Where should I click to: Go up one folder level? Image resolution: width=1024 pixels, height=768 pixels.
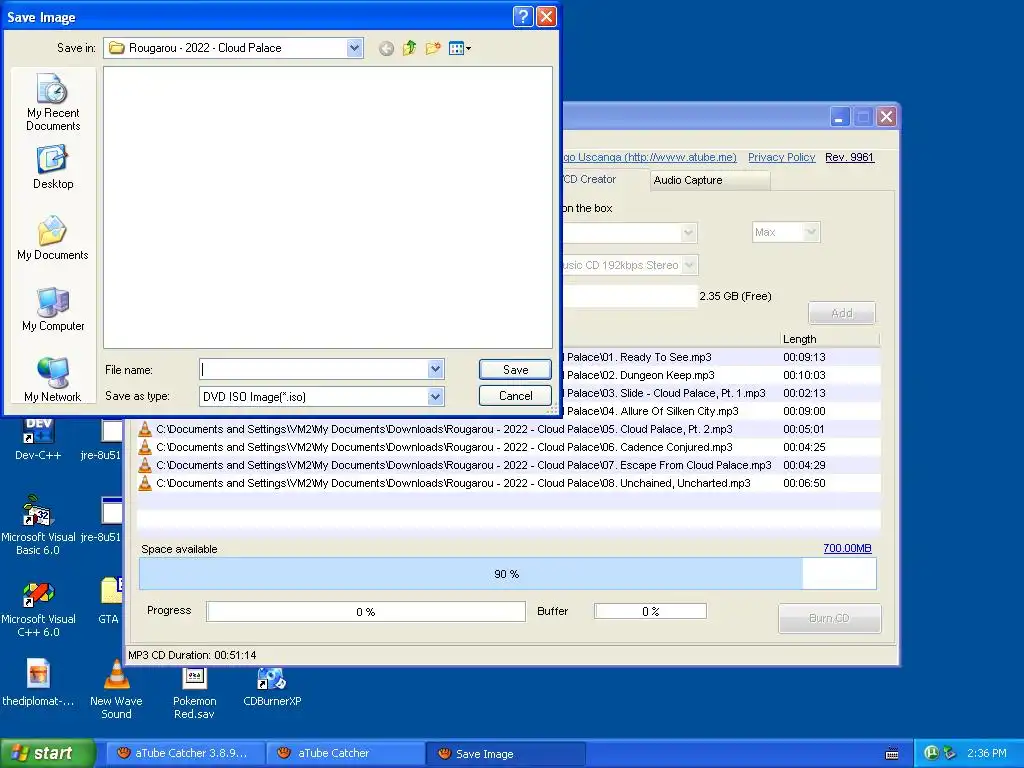[x=409, y=48]
